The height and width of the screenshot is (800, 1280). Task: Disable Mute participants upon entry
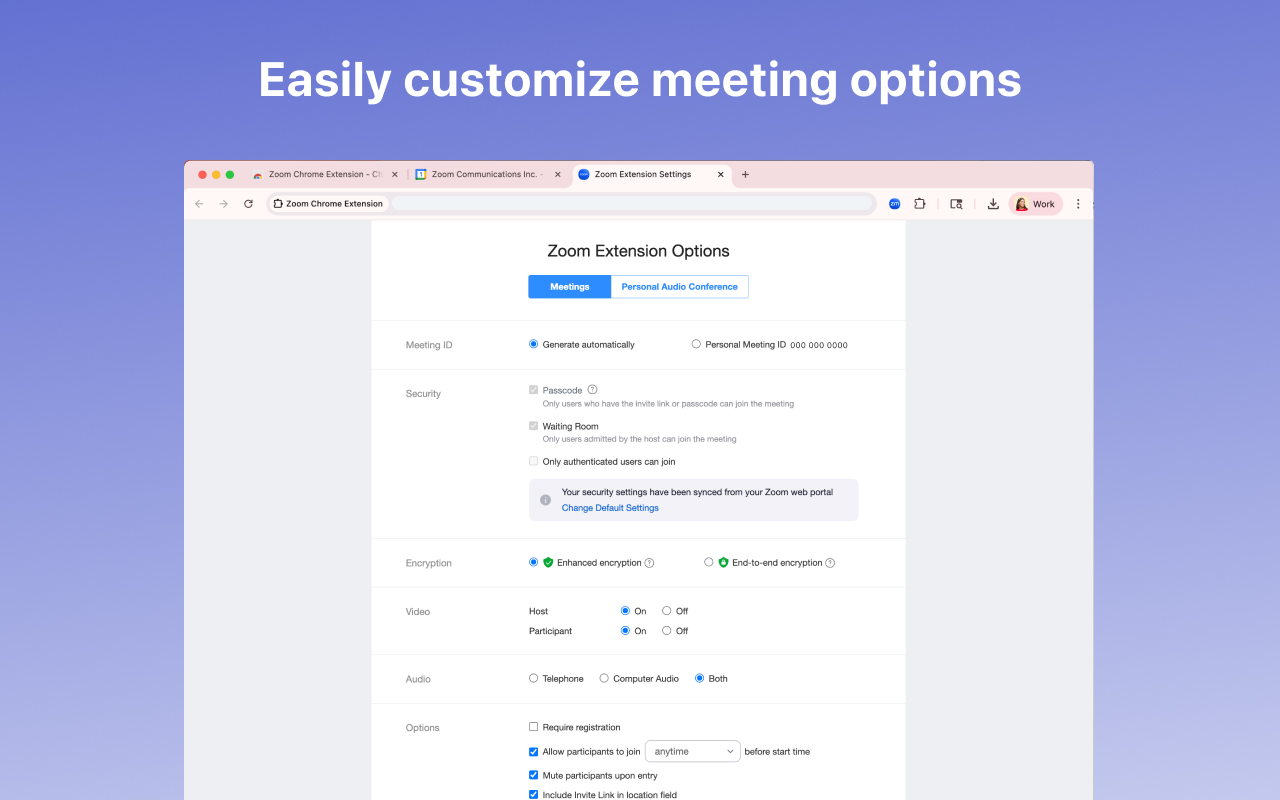(533, 775)
